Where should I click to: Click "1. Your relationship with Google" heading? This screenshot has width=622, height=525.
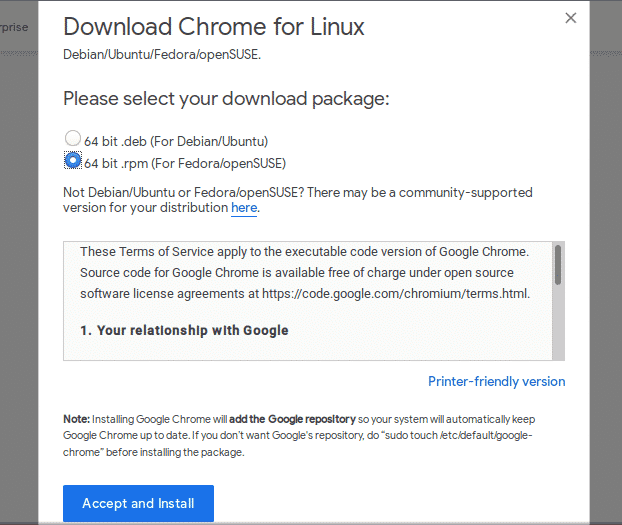coord(184,330)
